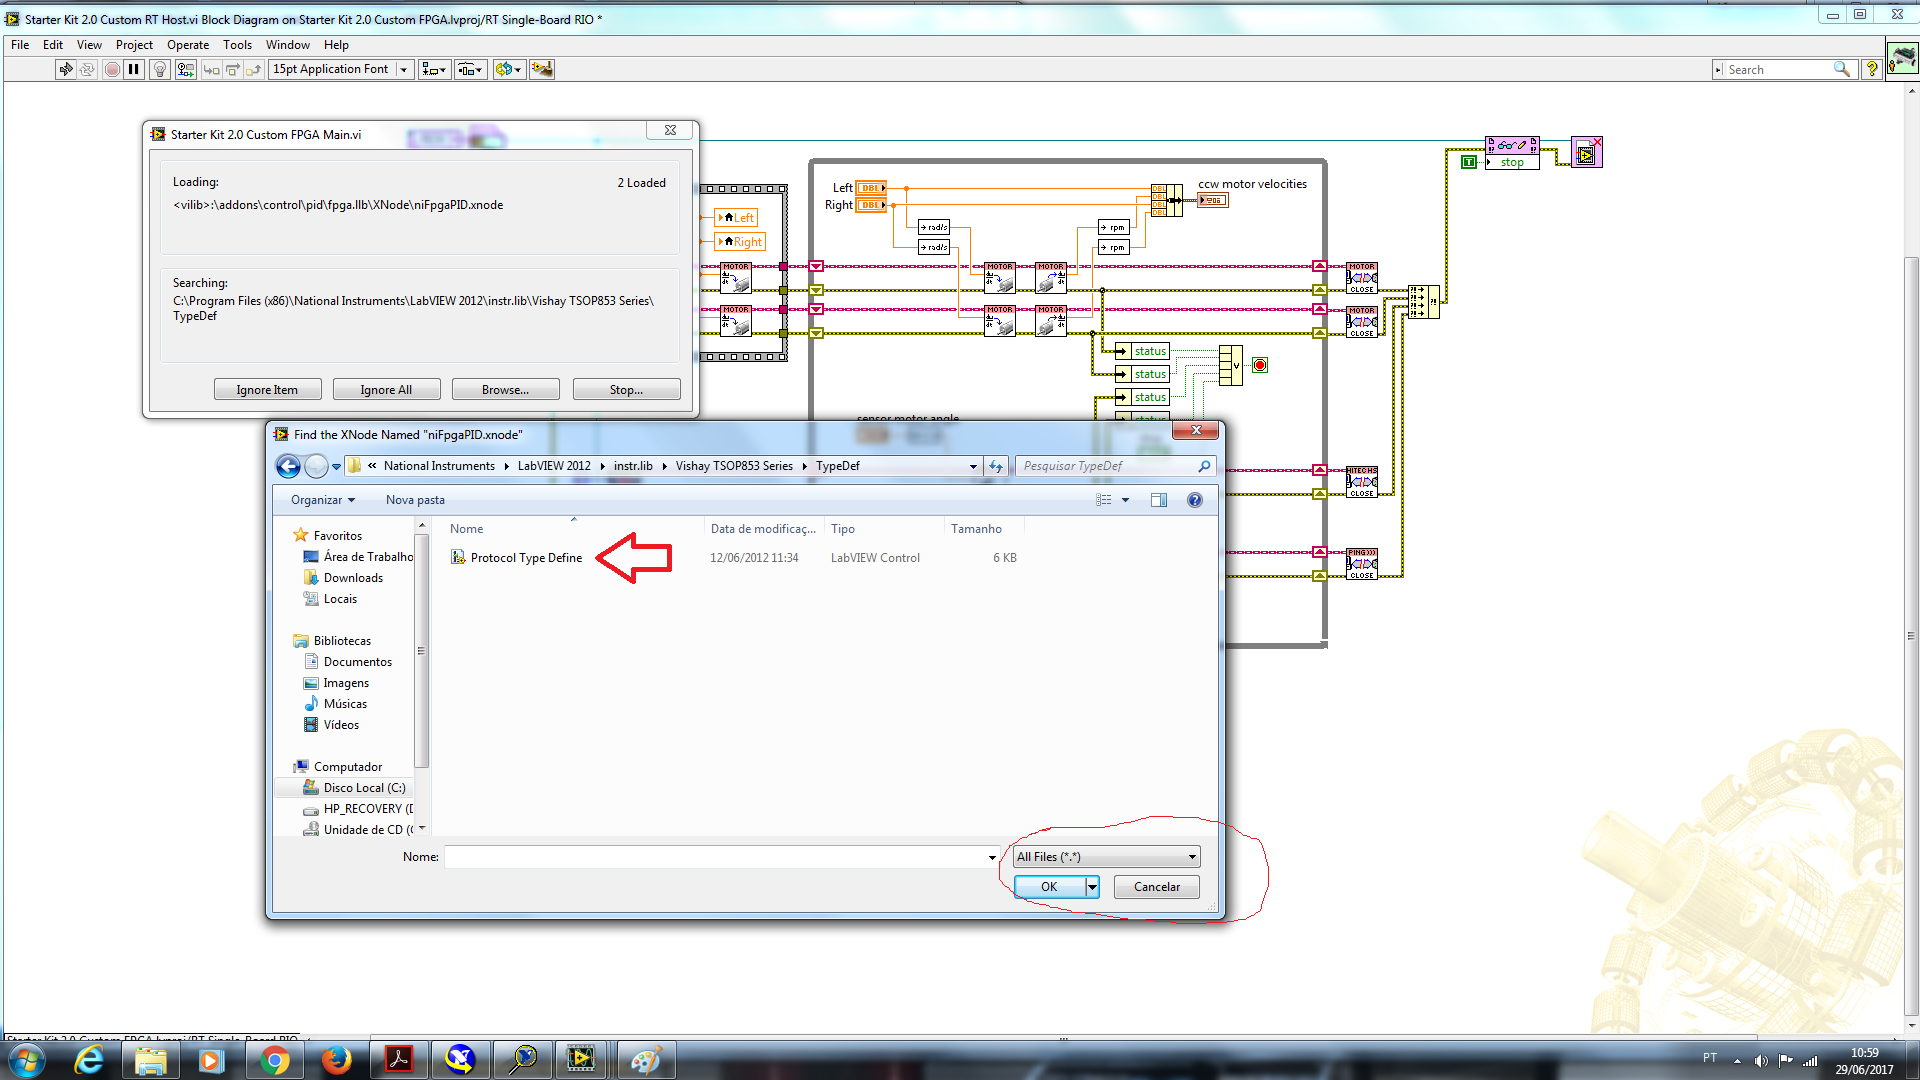
Task: Click the Run arrow in LabVIEW toolbar
Action: pyautogui.click(x=66, y=69)
